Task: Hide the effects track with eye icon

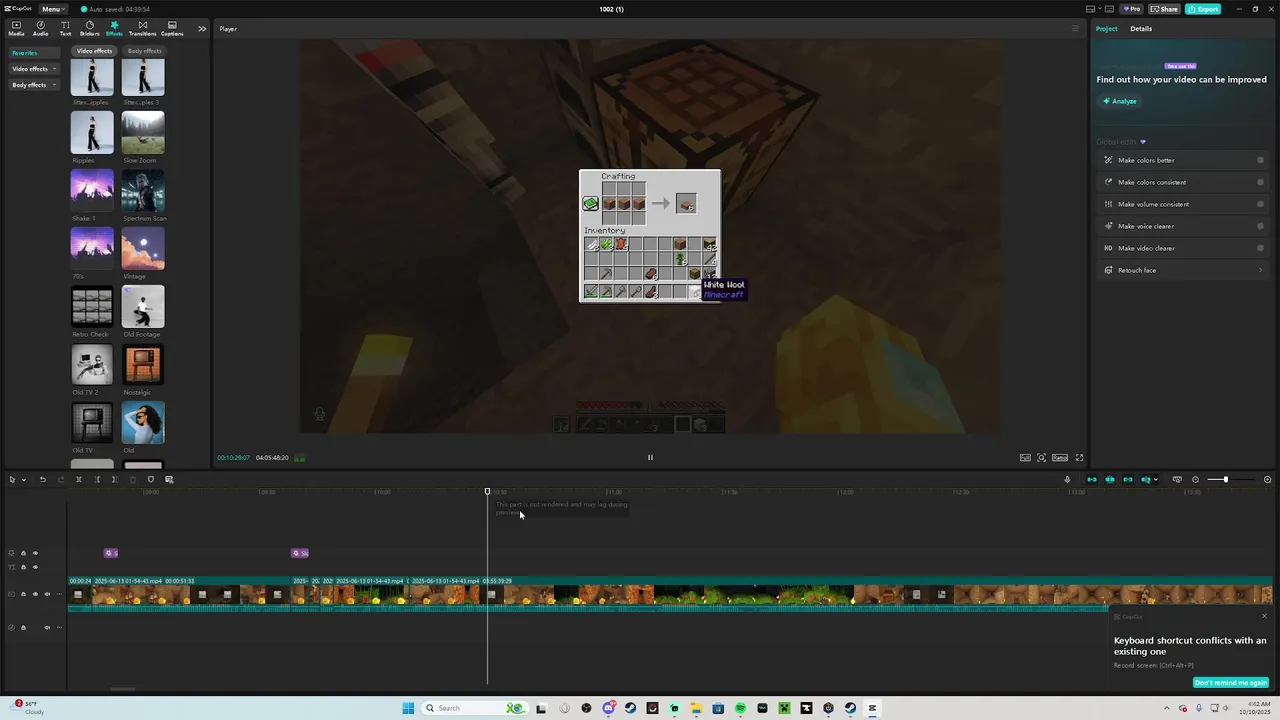Action: point(35,553)
